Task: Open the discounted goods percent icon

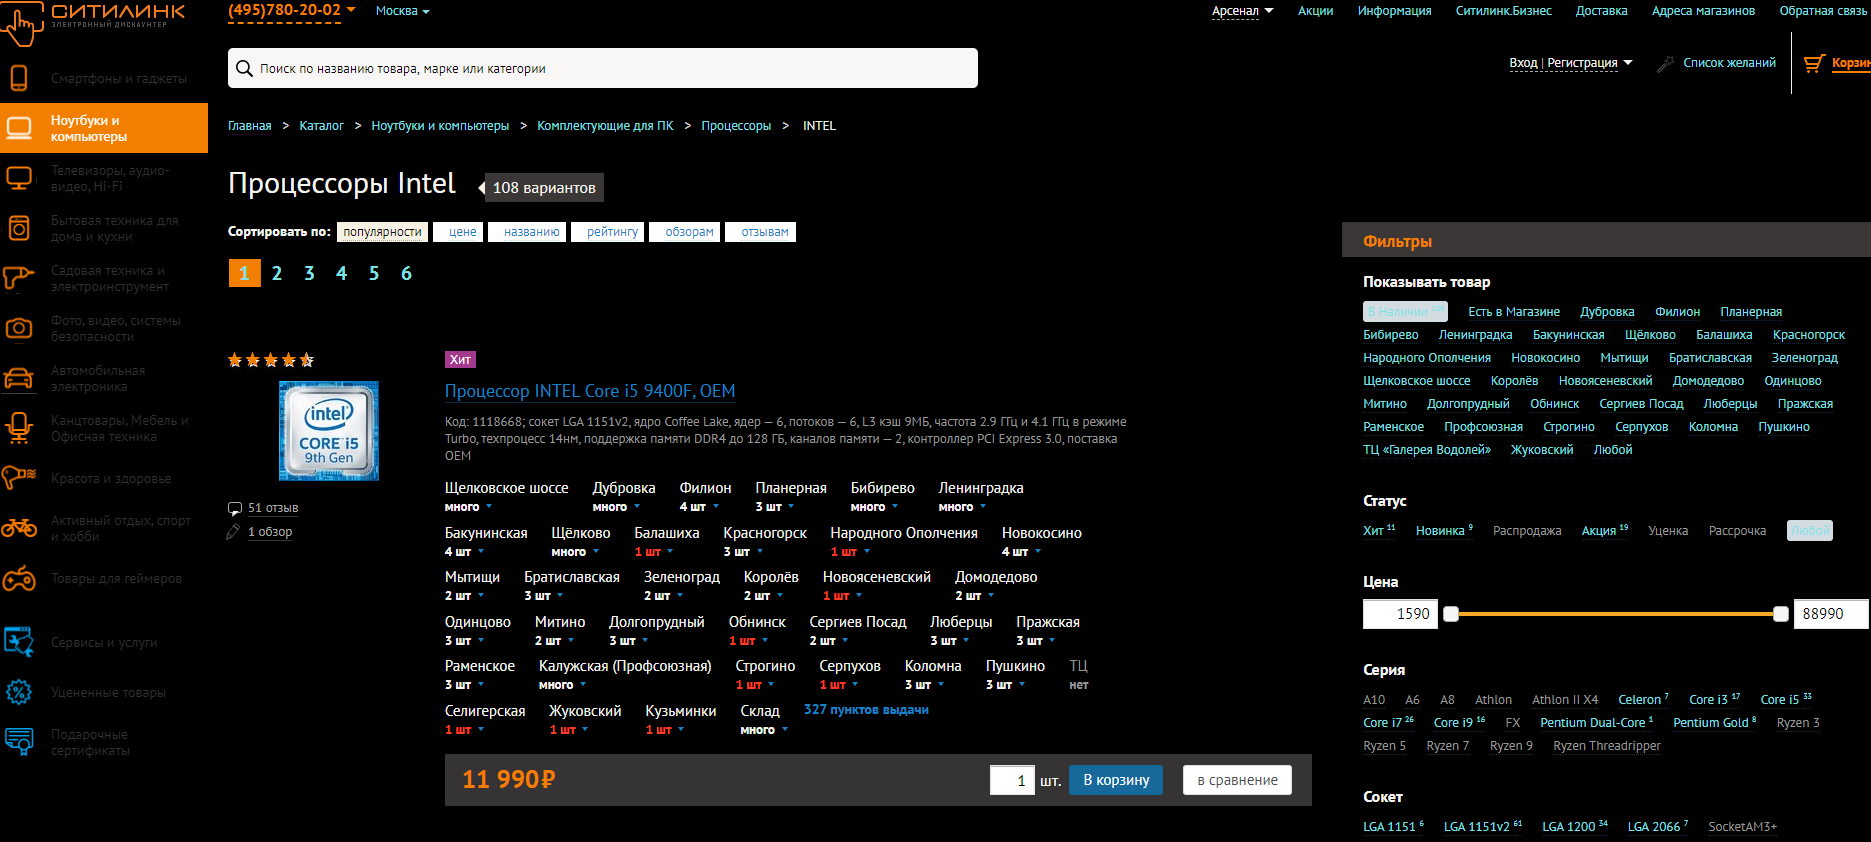Action: pyautogui.click(x=19, y=692)
